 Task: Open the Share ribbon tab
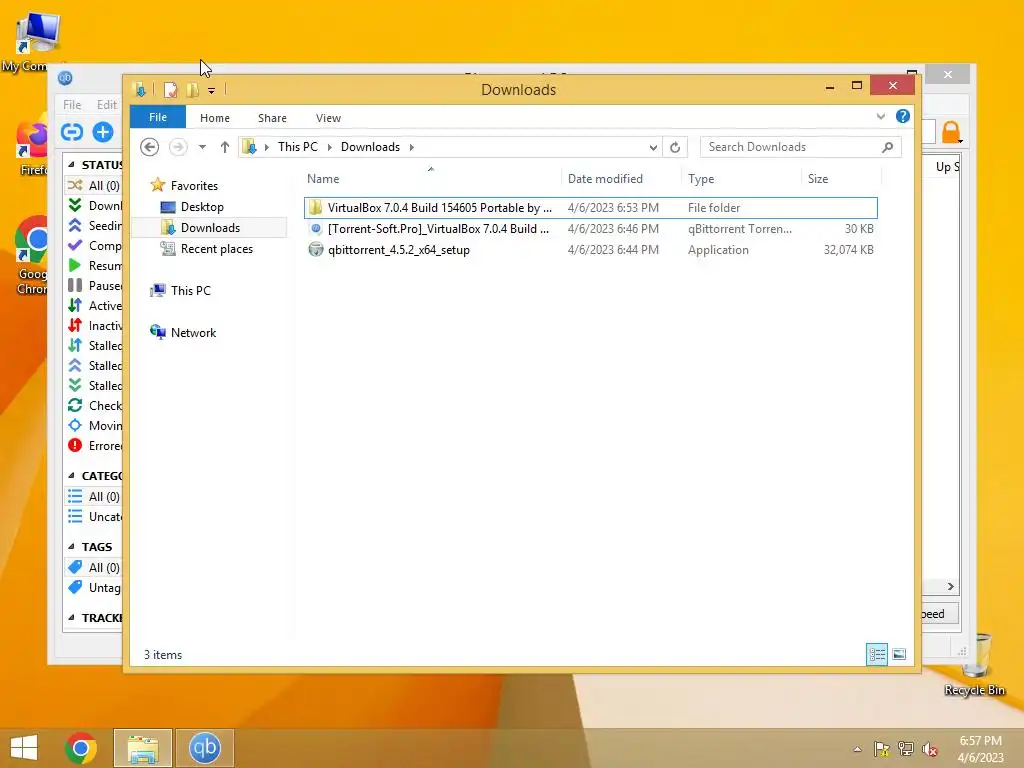[x=272, y=118]
